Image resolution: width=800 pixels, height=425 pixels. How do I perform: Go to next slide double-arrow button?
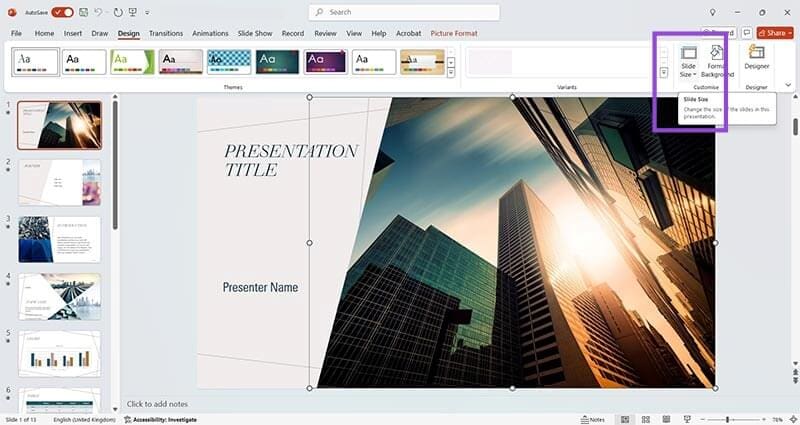click(795, 381)
